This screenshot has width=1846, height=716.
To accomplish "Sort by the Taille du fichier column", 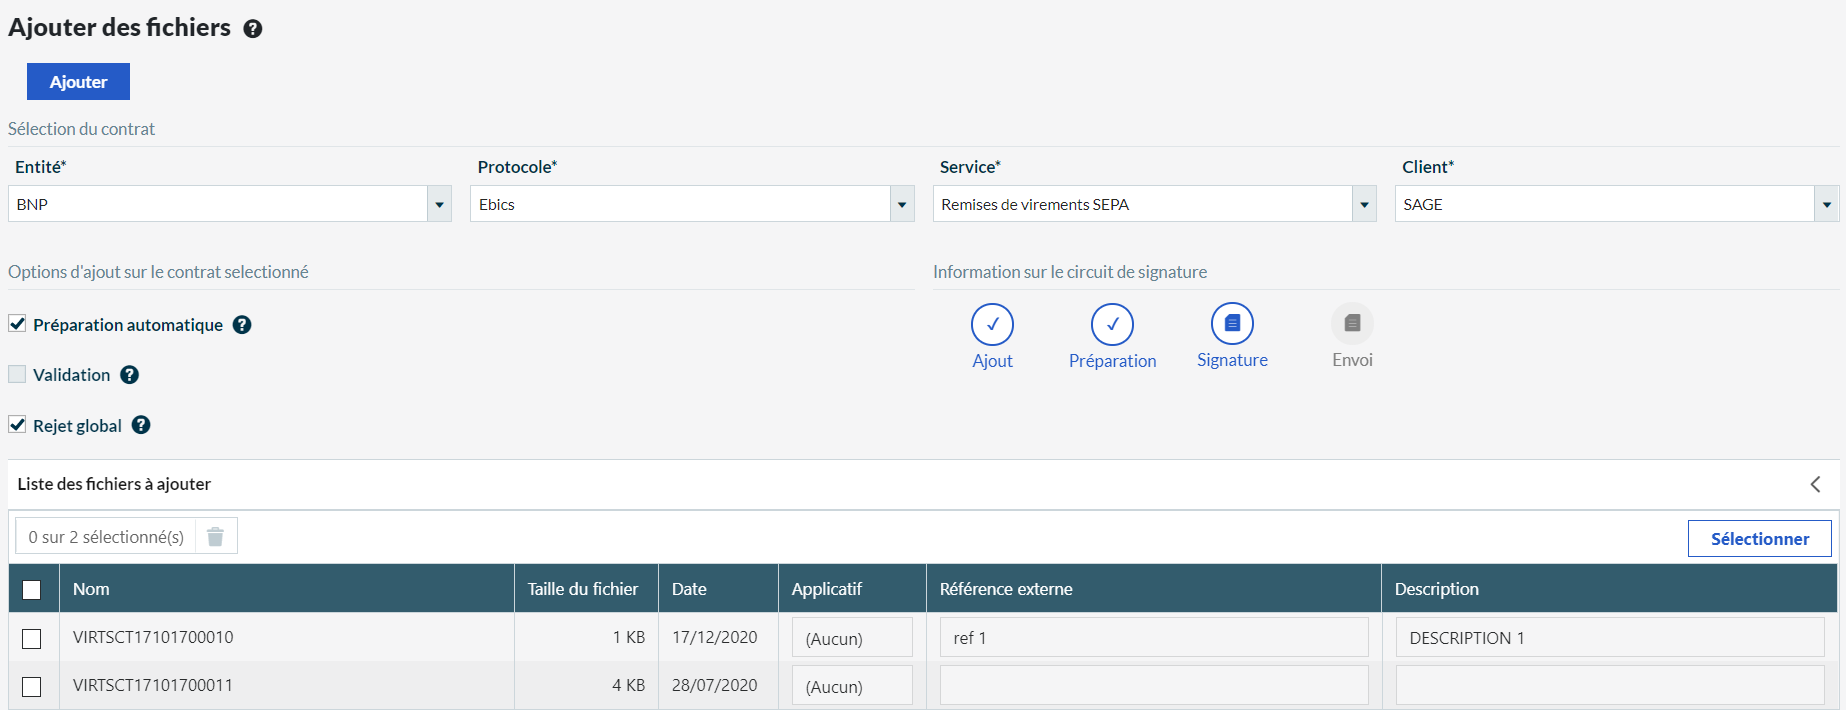I will 583,589.
